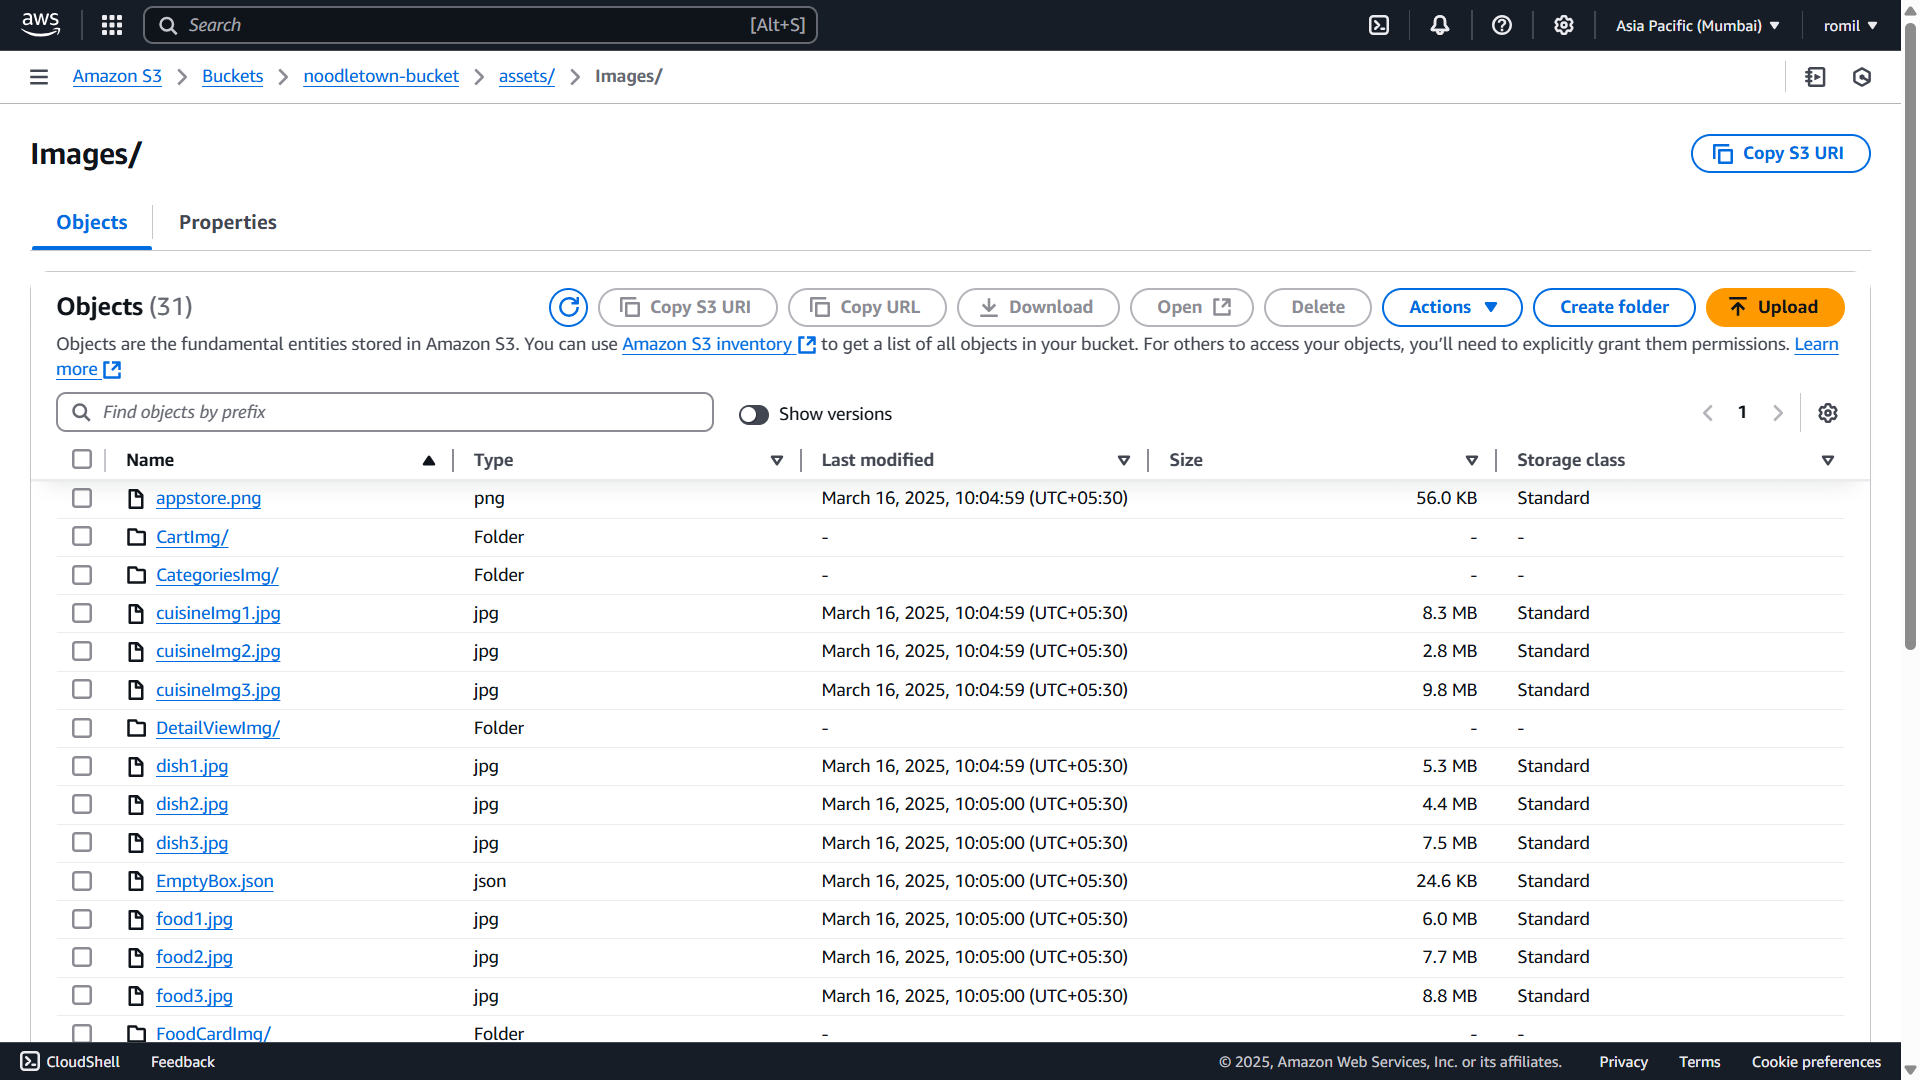Click the top-right Copy S3 URI button
Viewport: 1920px width, 1080px height.
[x=1780, y=153]
